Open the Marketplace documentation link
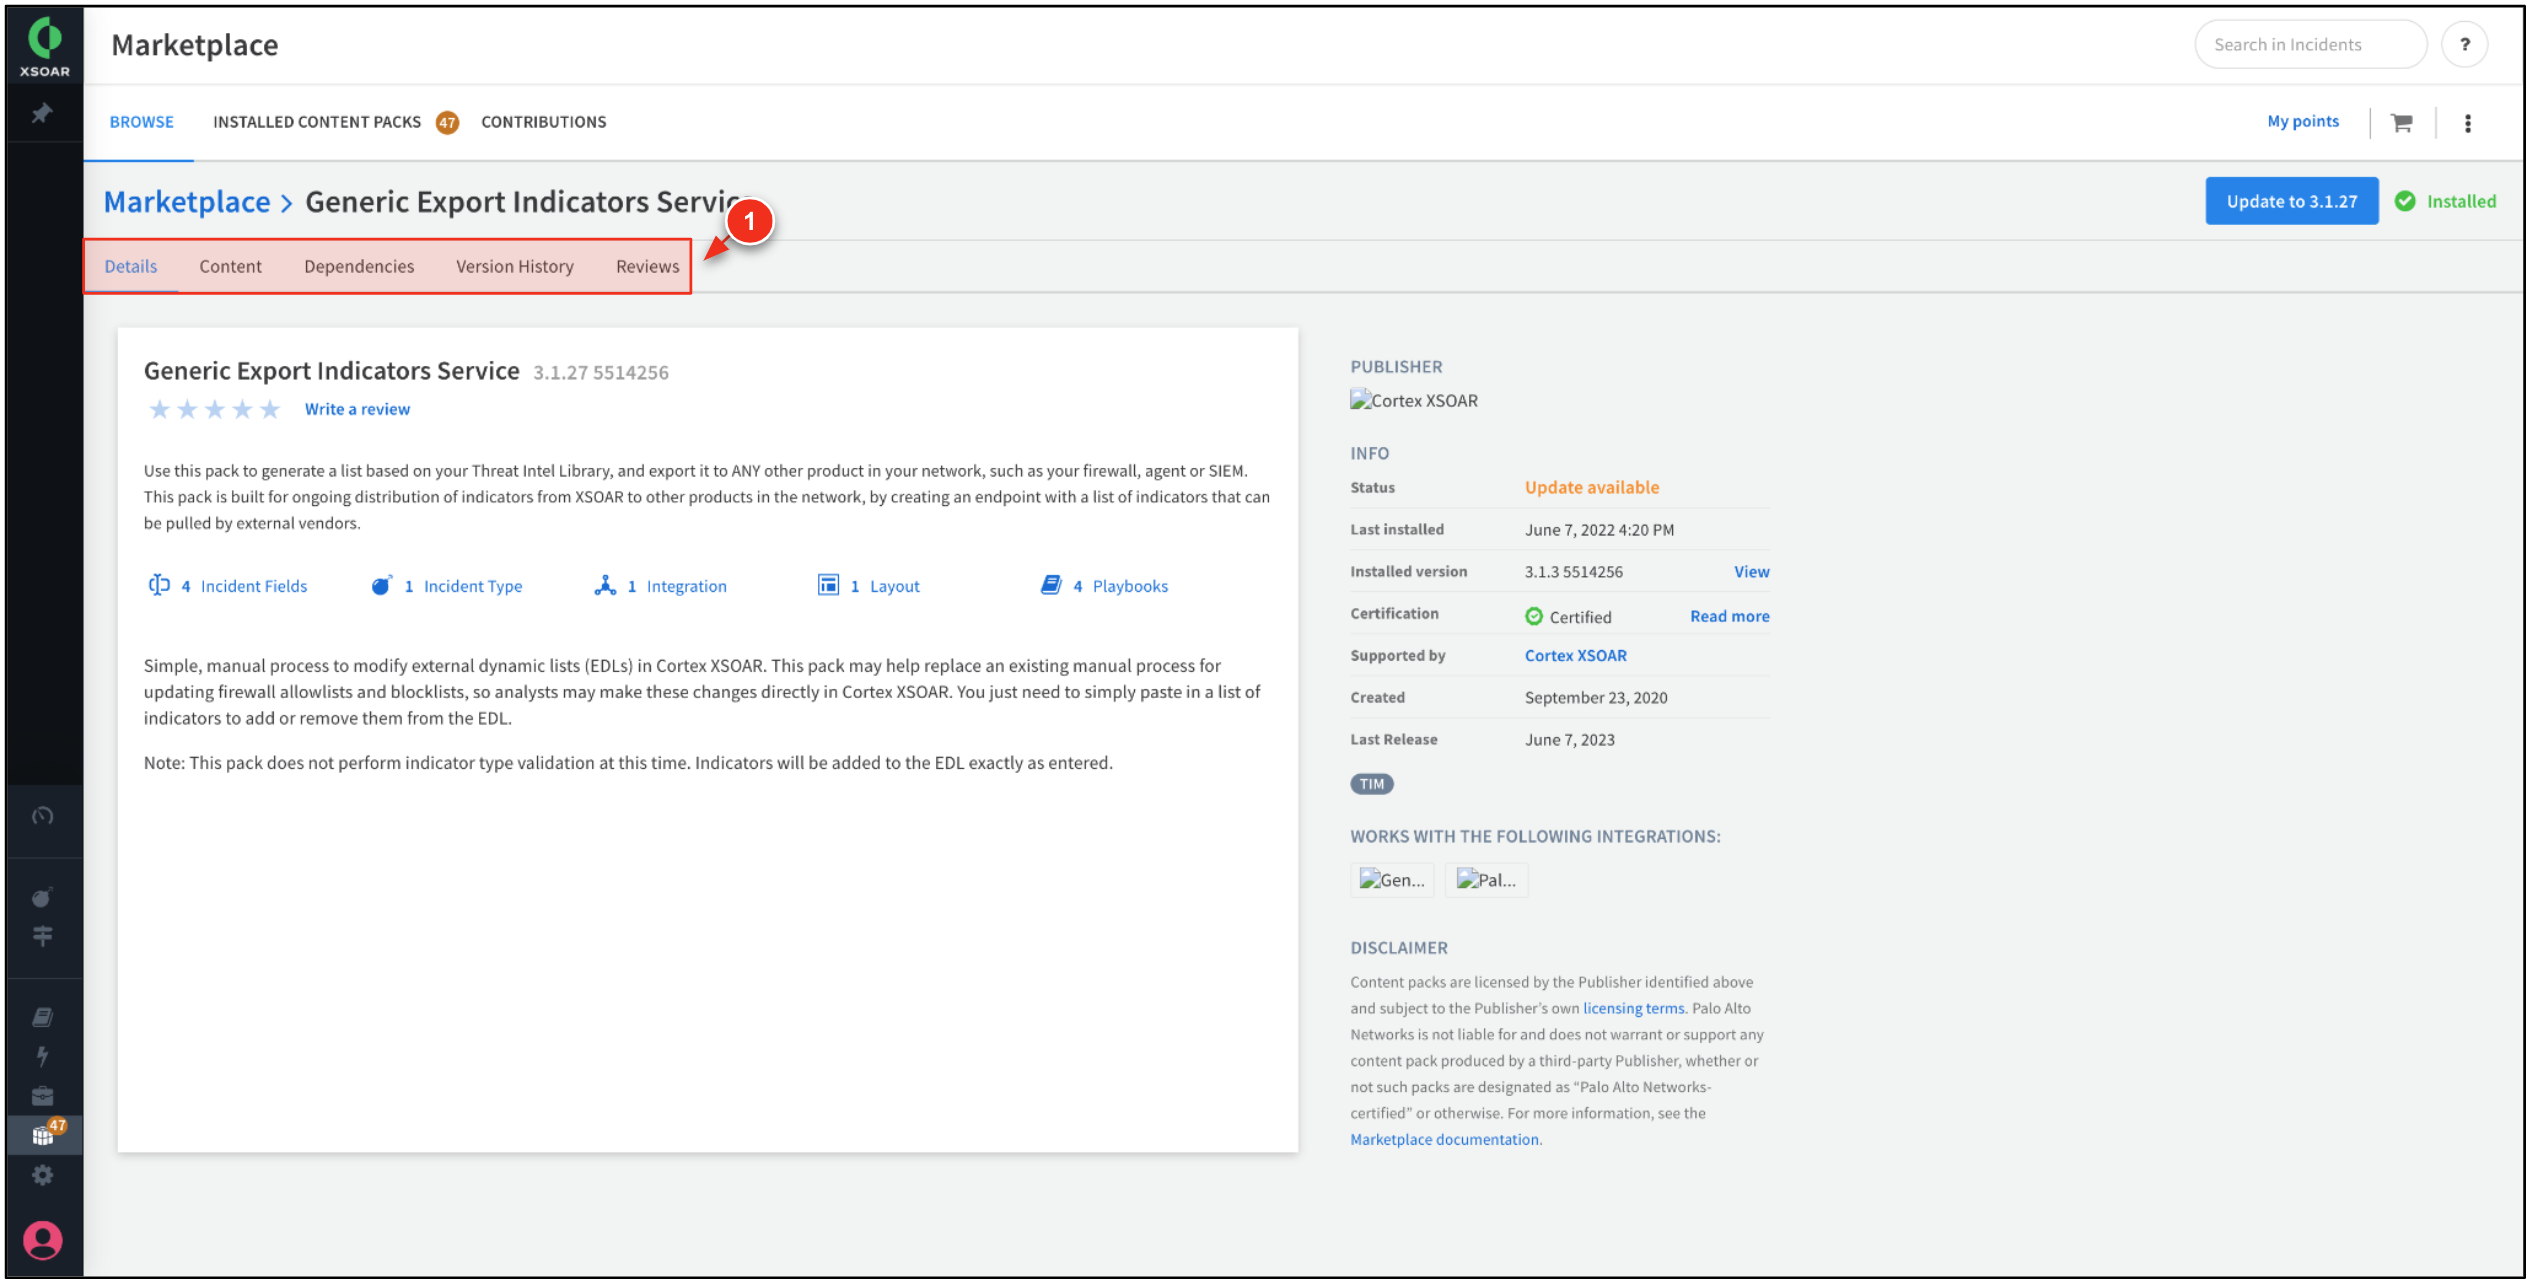The width and height of the screenshot is (2530, 1284). coord(1444,1140)
